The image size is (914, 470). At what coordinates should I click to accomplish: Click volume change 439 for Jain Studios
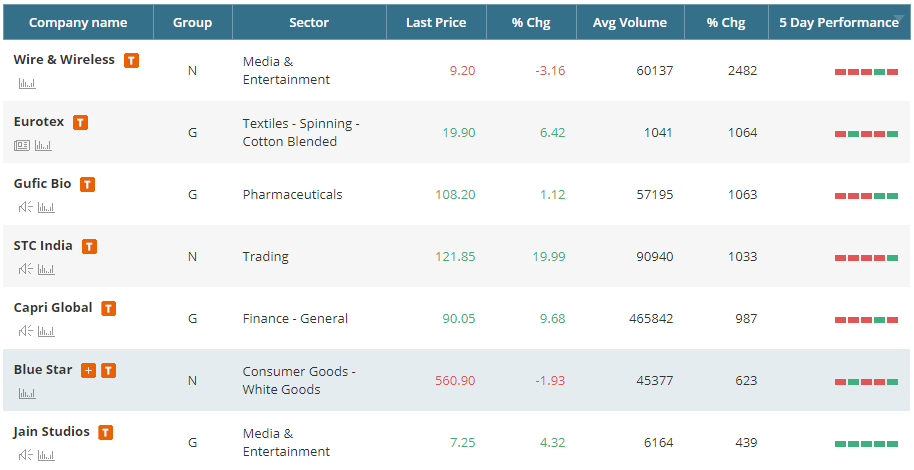pyautogui.click(x=746, y=443)
